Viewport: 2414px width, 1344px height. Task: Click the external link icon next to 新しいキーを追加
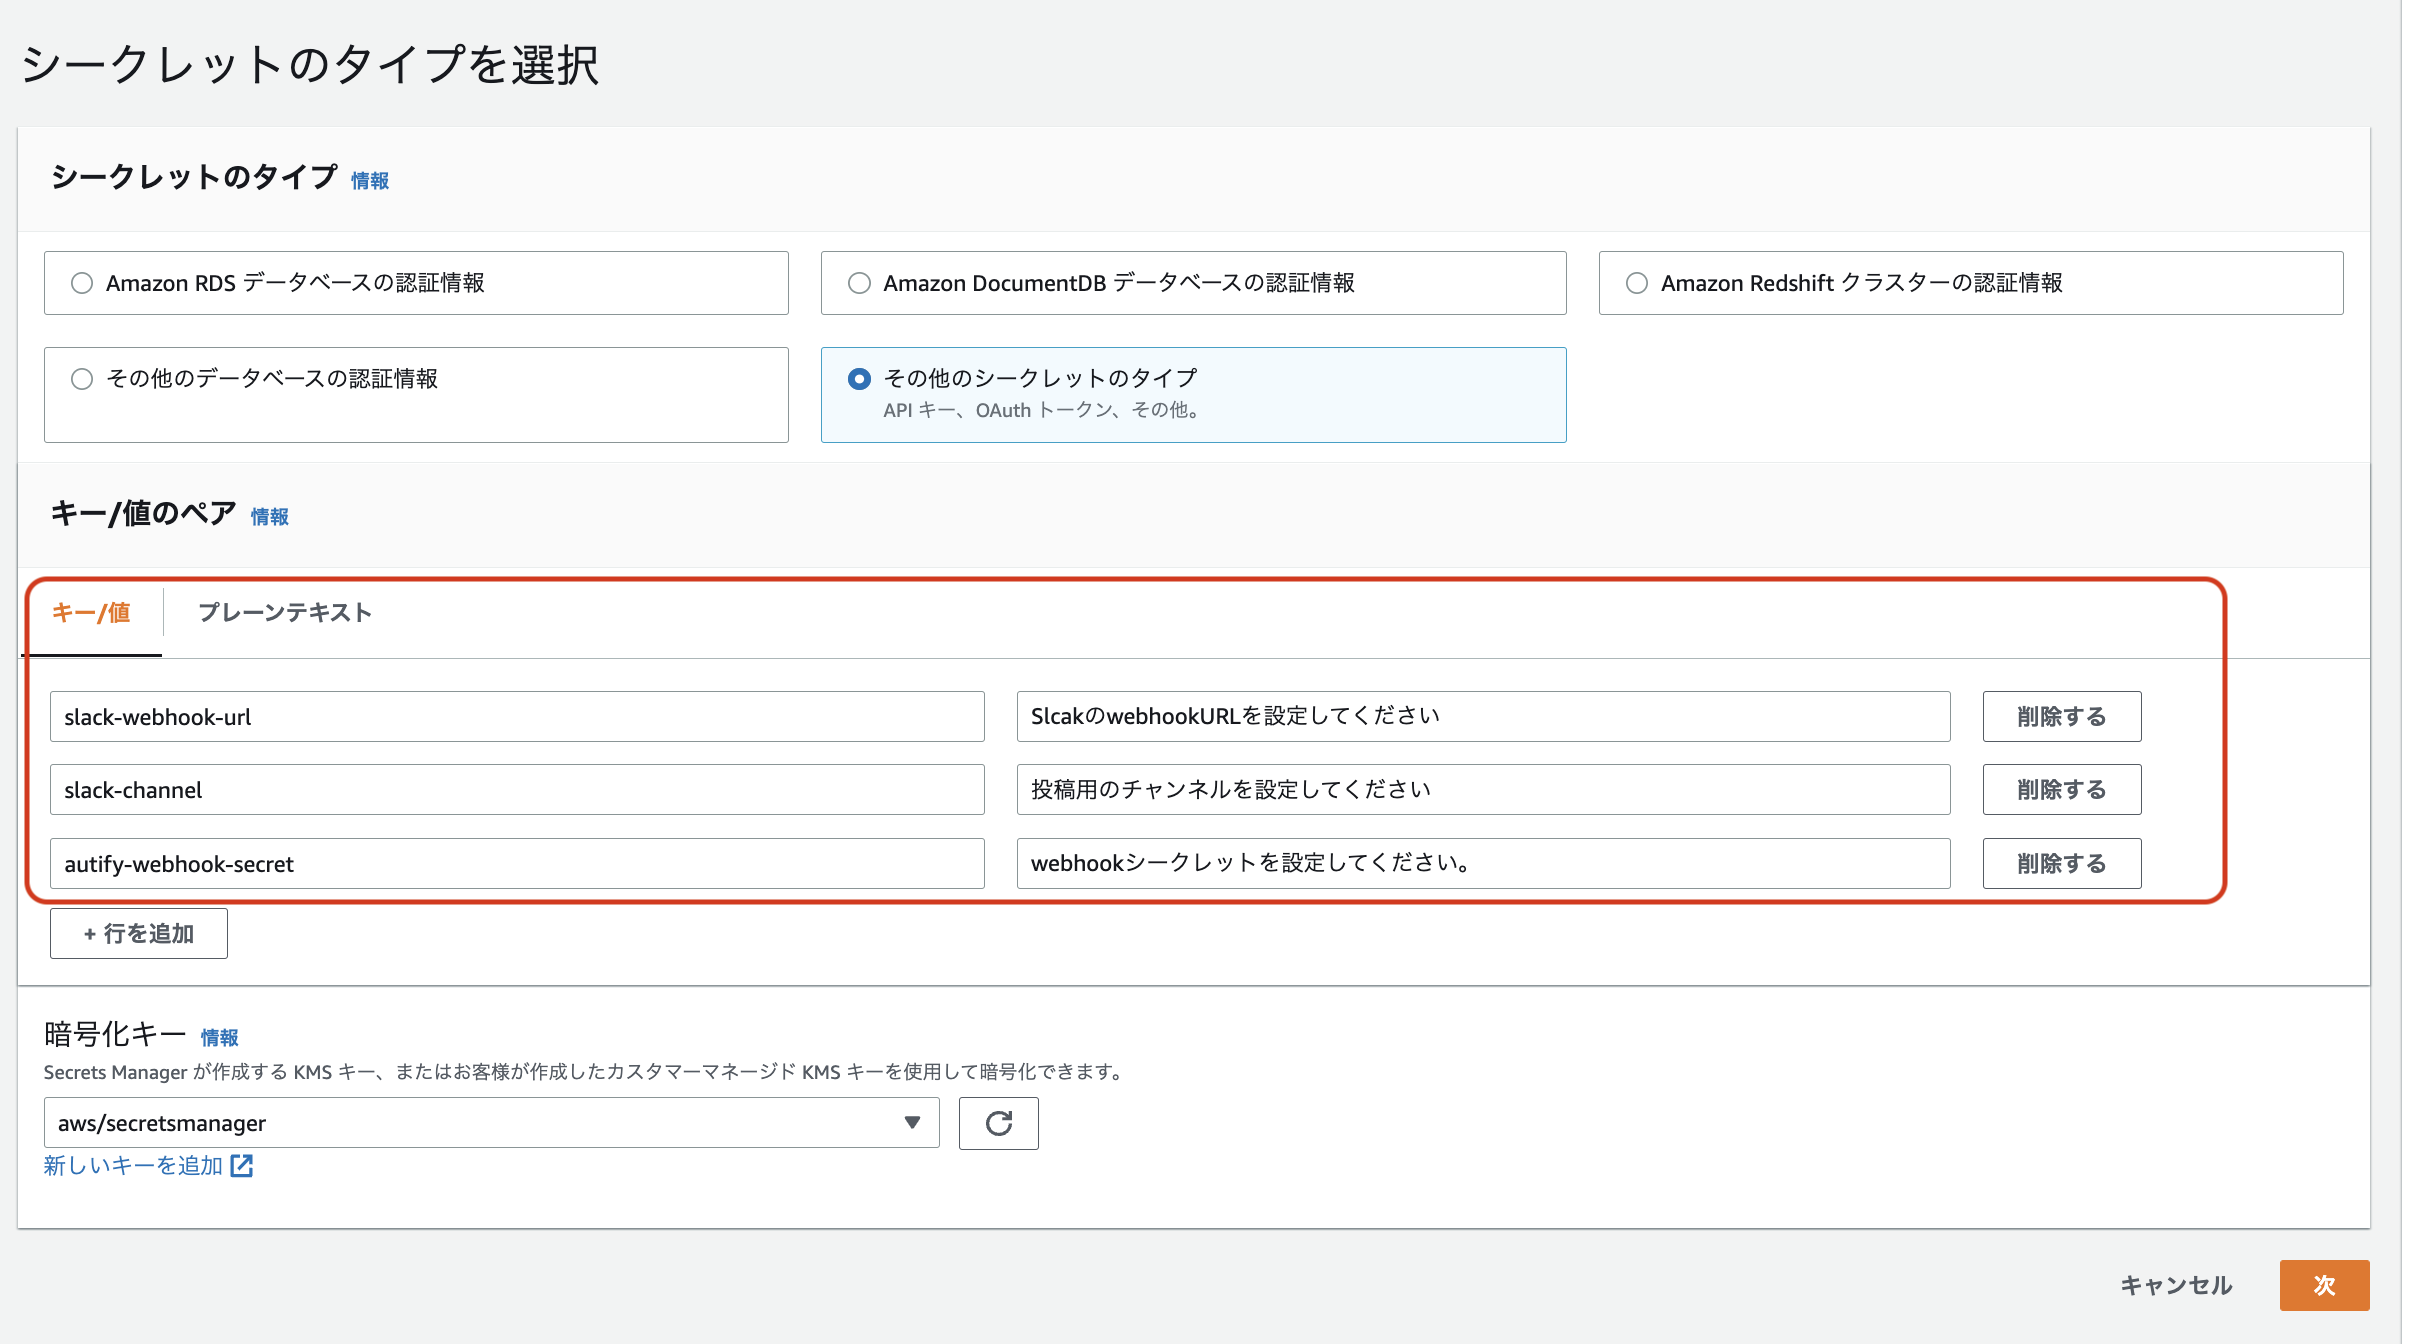click(x=243, y=1165)
